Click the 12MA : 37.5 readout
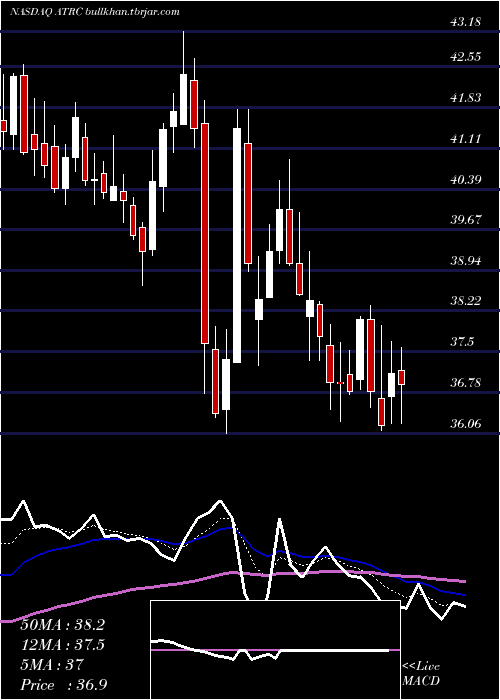The image size is (500, 700). tap(62, 645)
